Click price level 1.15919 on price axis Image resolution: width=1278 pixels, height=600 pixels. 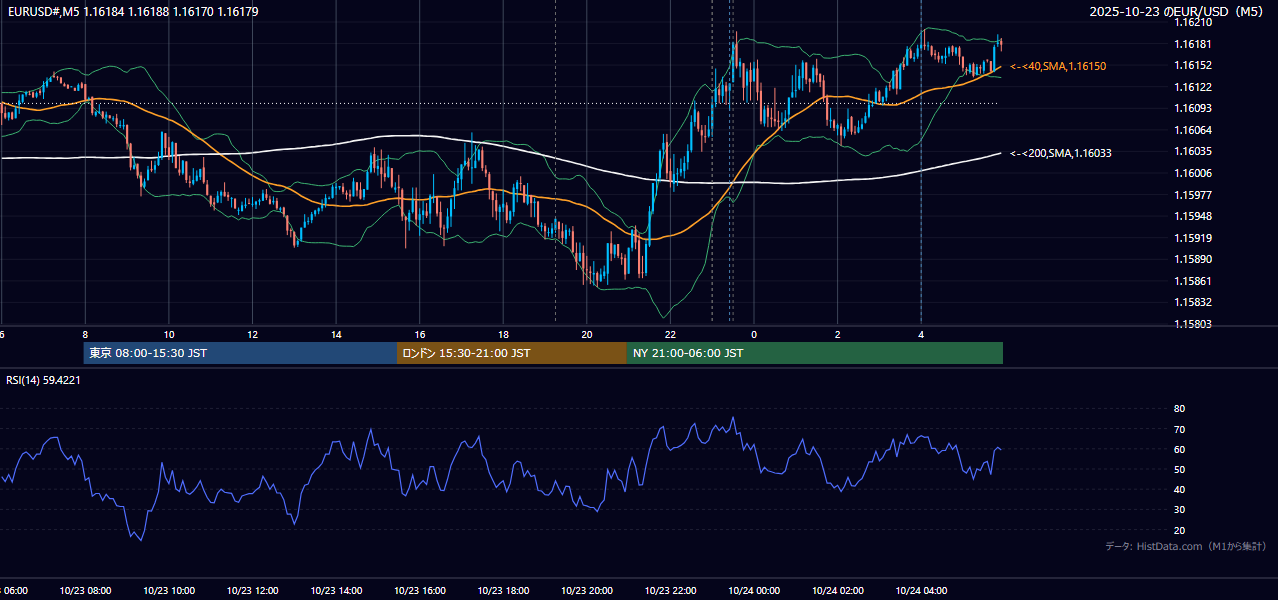[x=1192, y=238]
